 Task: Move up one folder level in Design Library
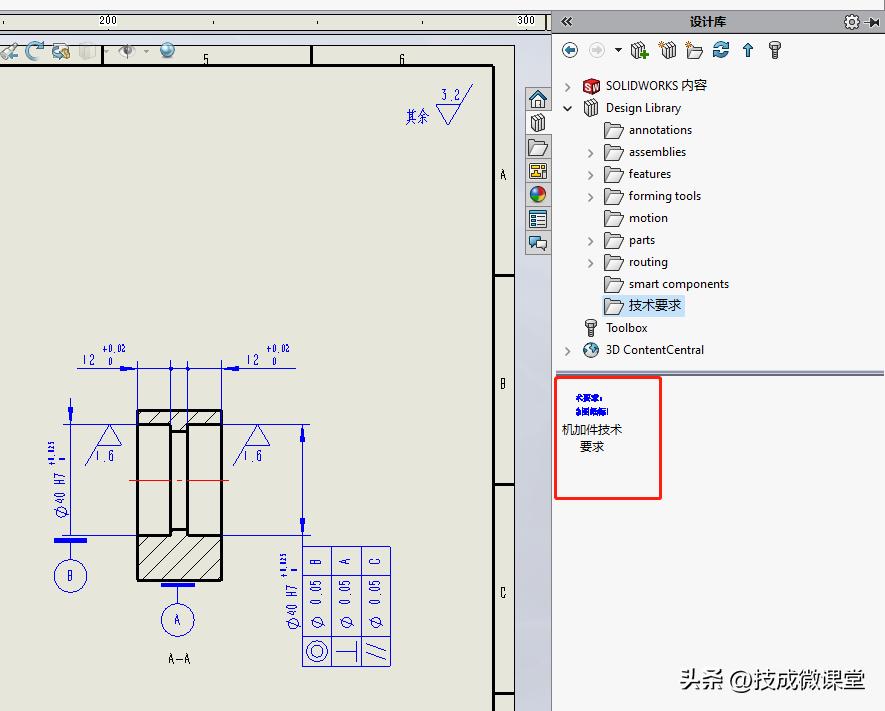tap(747, 50)
